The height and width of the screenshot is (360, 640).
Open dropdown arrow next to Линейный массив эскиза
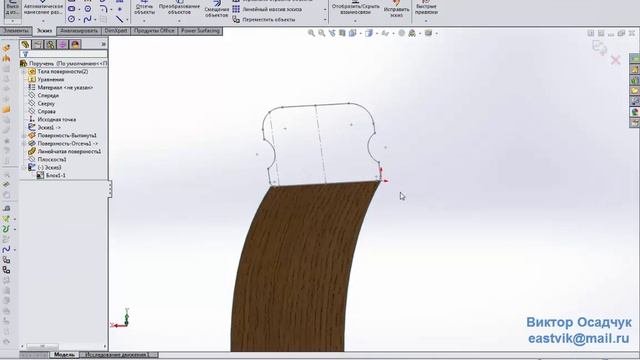point(325,9)
